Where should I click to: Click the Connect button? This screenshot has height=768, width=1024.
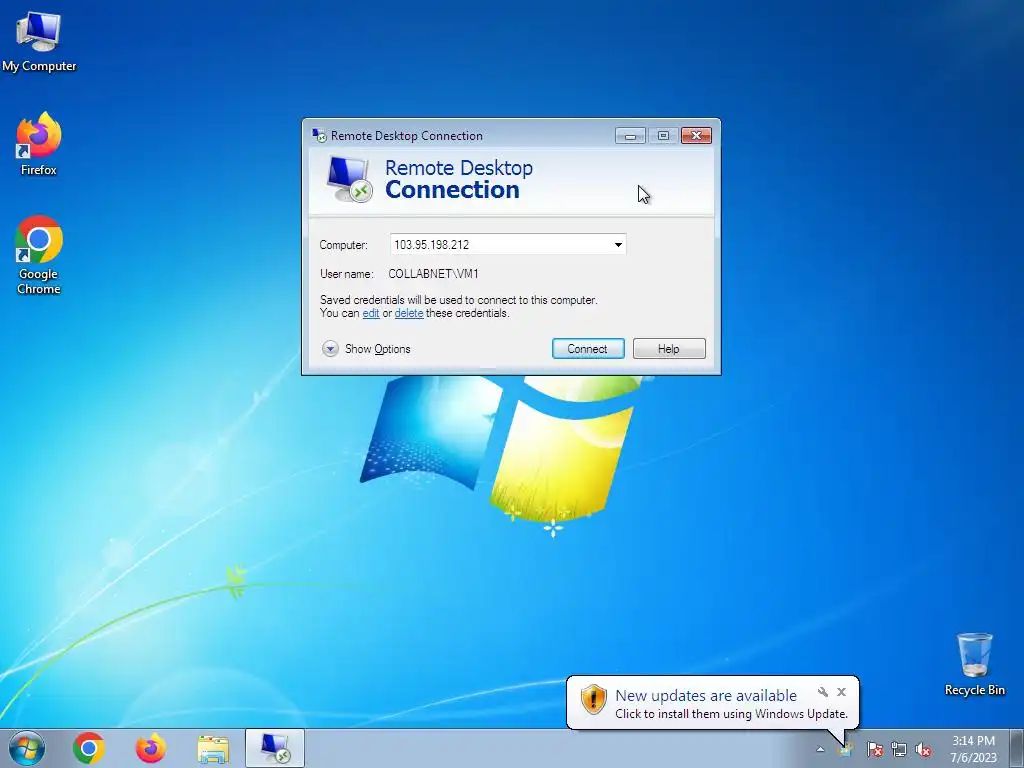(x=588, y=349)
